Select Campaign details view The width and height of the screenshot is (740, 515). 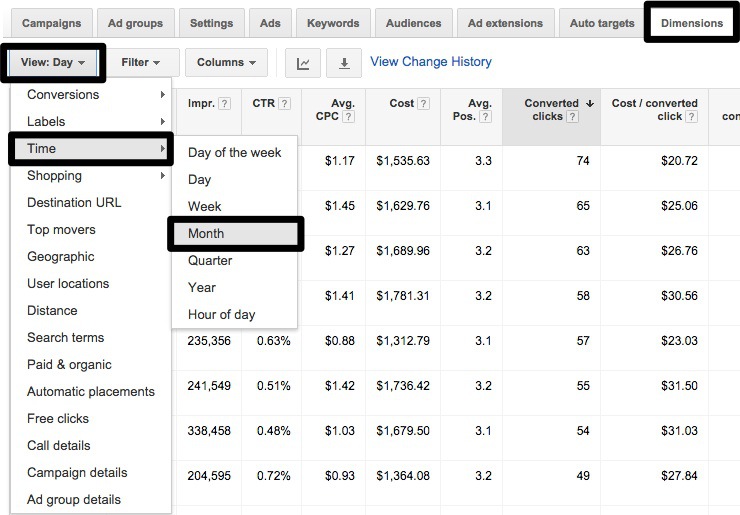91,473
